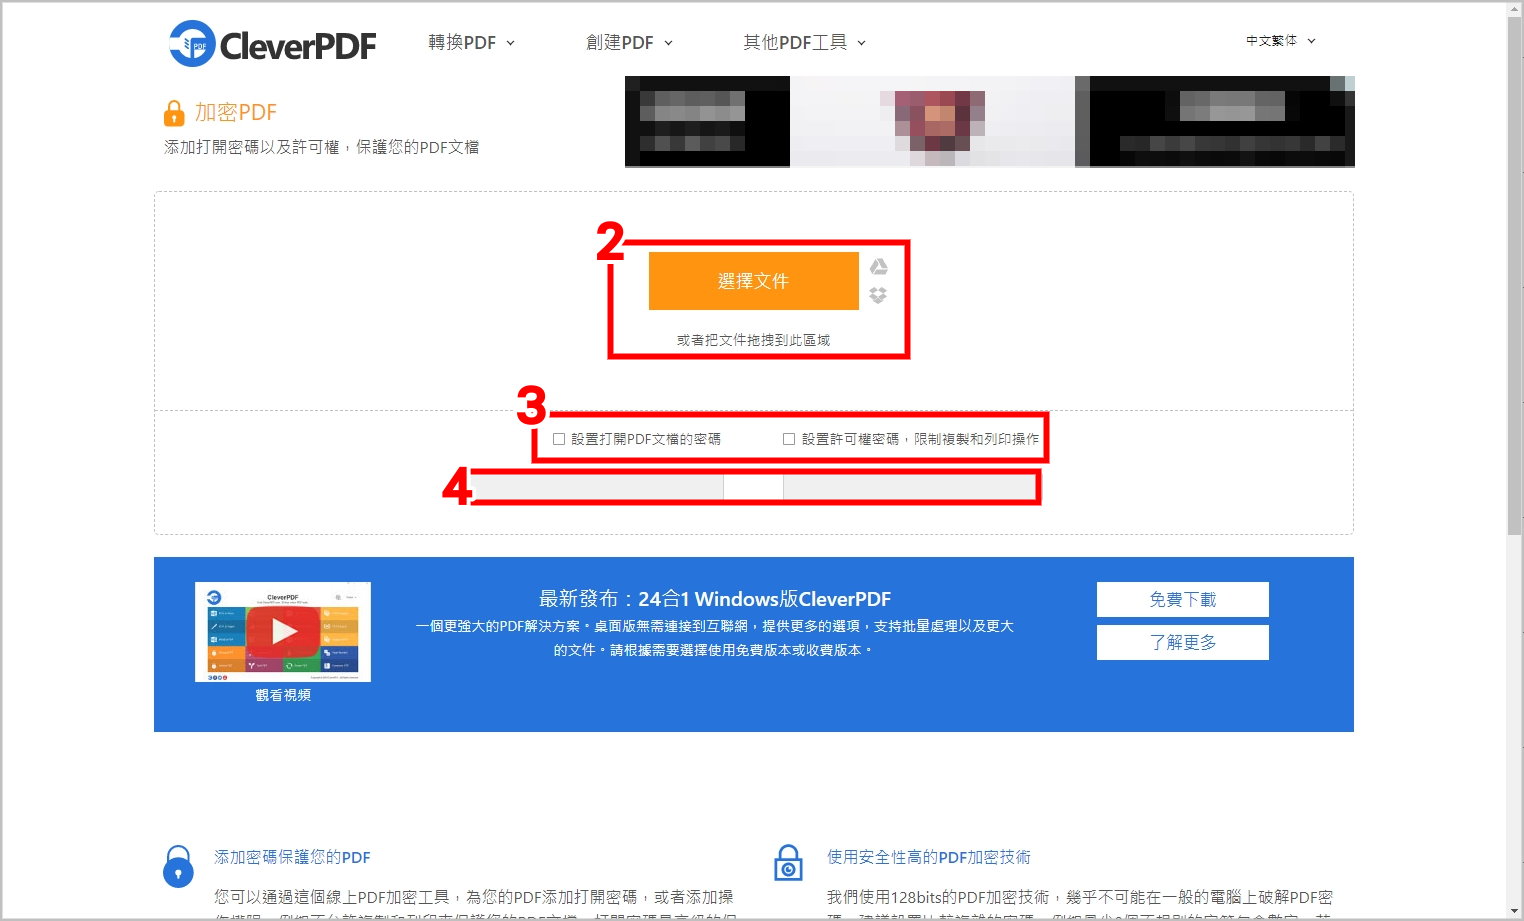Click the 免費下載 button
The image size is (1524, 921).
coord(1182,599)
